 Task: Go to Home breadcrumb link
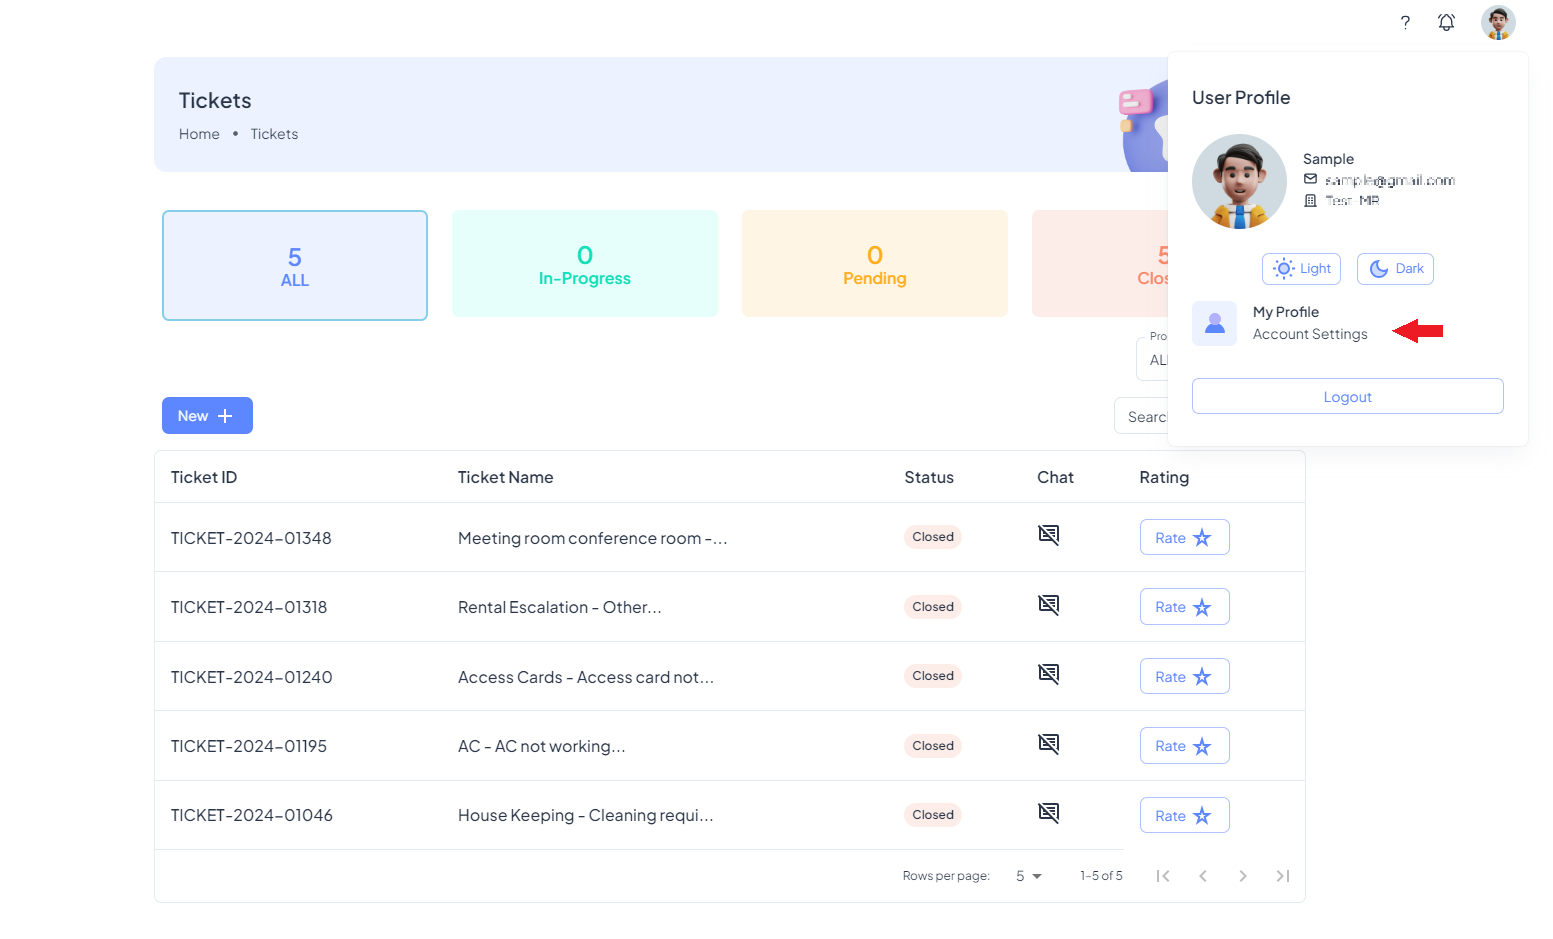(199, 134)
